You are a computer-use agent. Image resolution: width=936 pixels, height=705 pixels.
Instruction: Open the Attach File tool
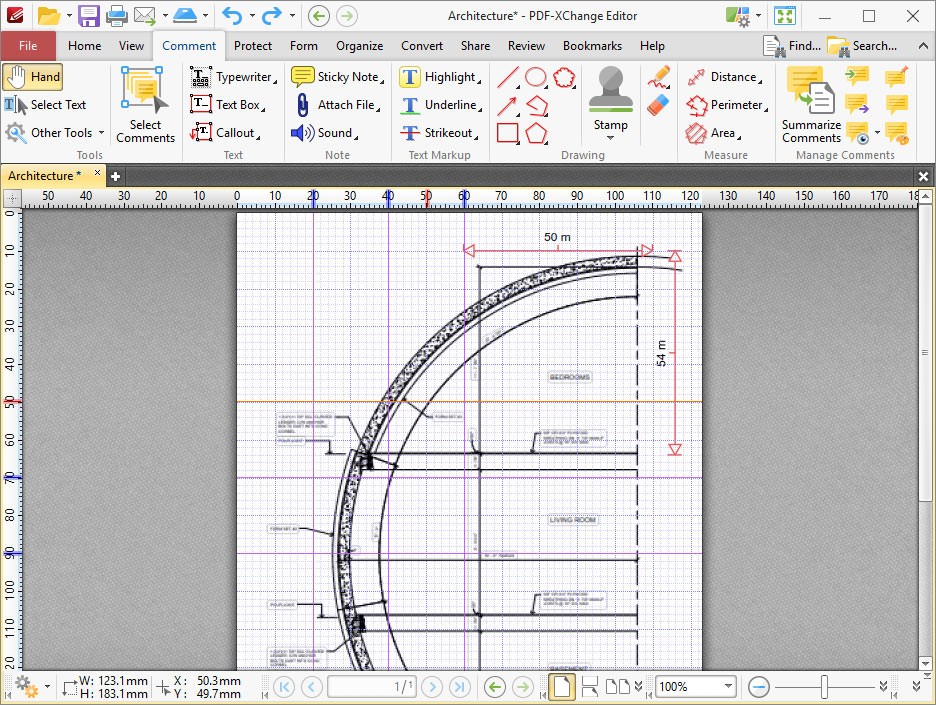click(x=337, y=105)
